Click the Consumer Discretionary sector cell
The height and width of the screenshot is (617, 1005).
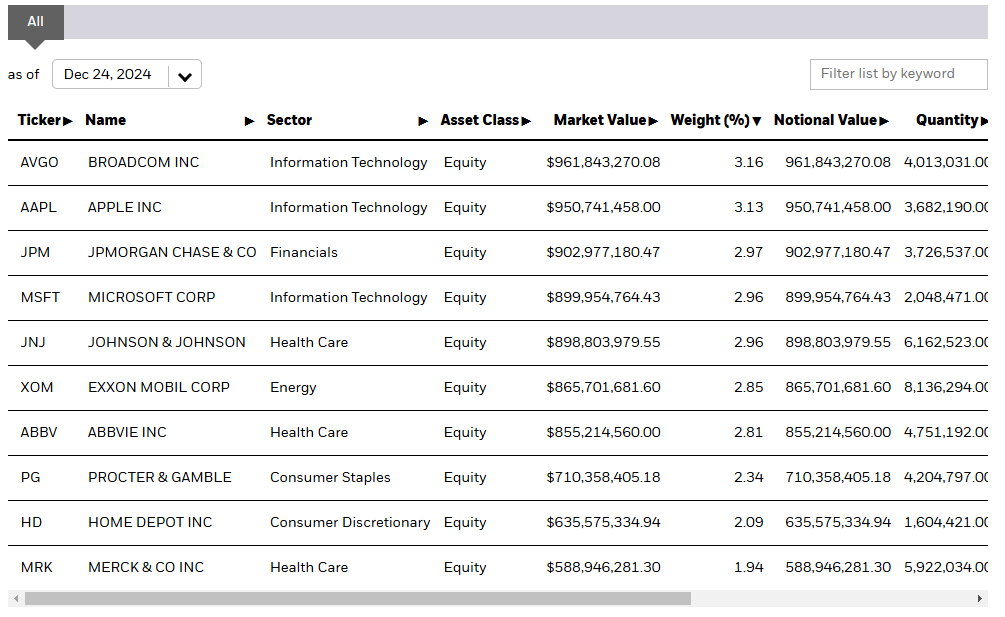350,523
